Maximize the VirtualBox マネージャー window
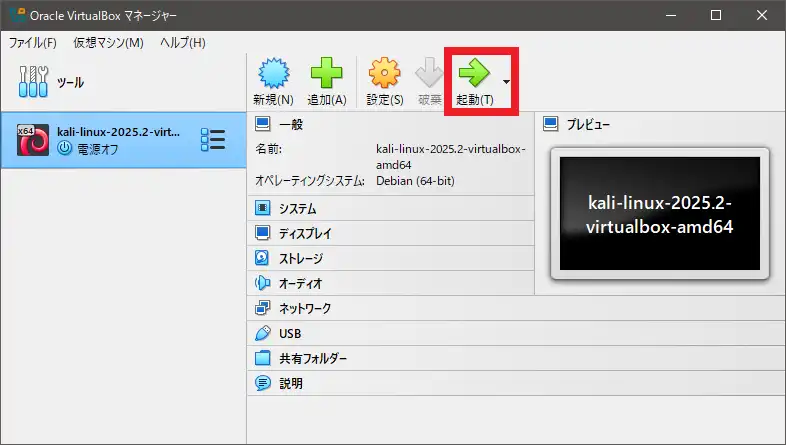The width and height of the screenshot is (786, 445). 716,15
